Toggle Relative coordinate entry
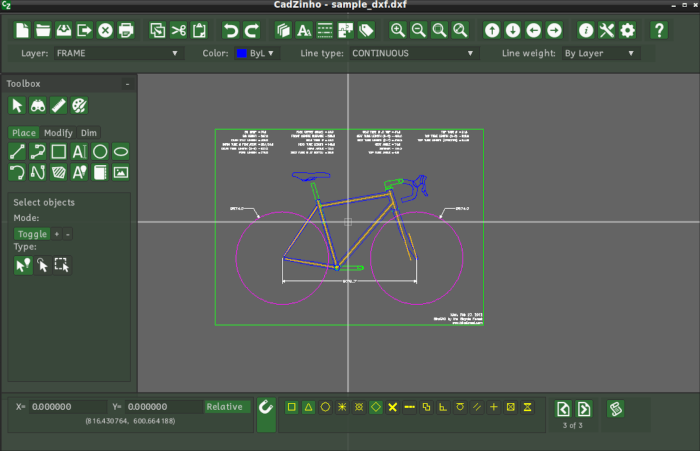700x451 pixels. point(227,407)
